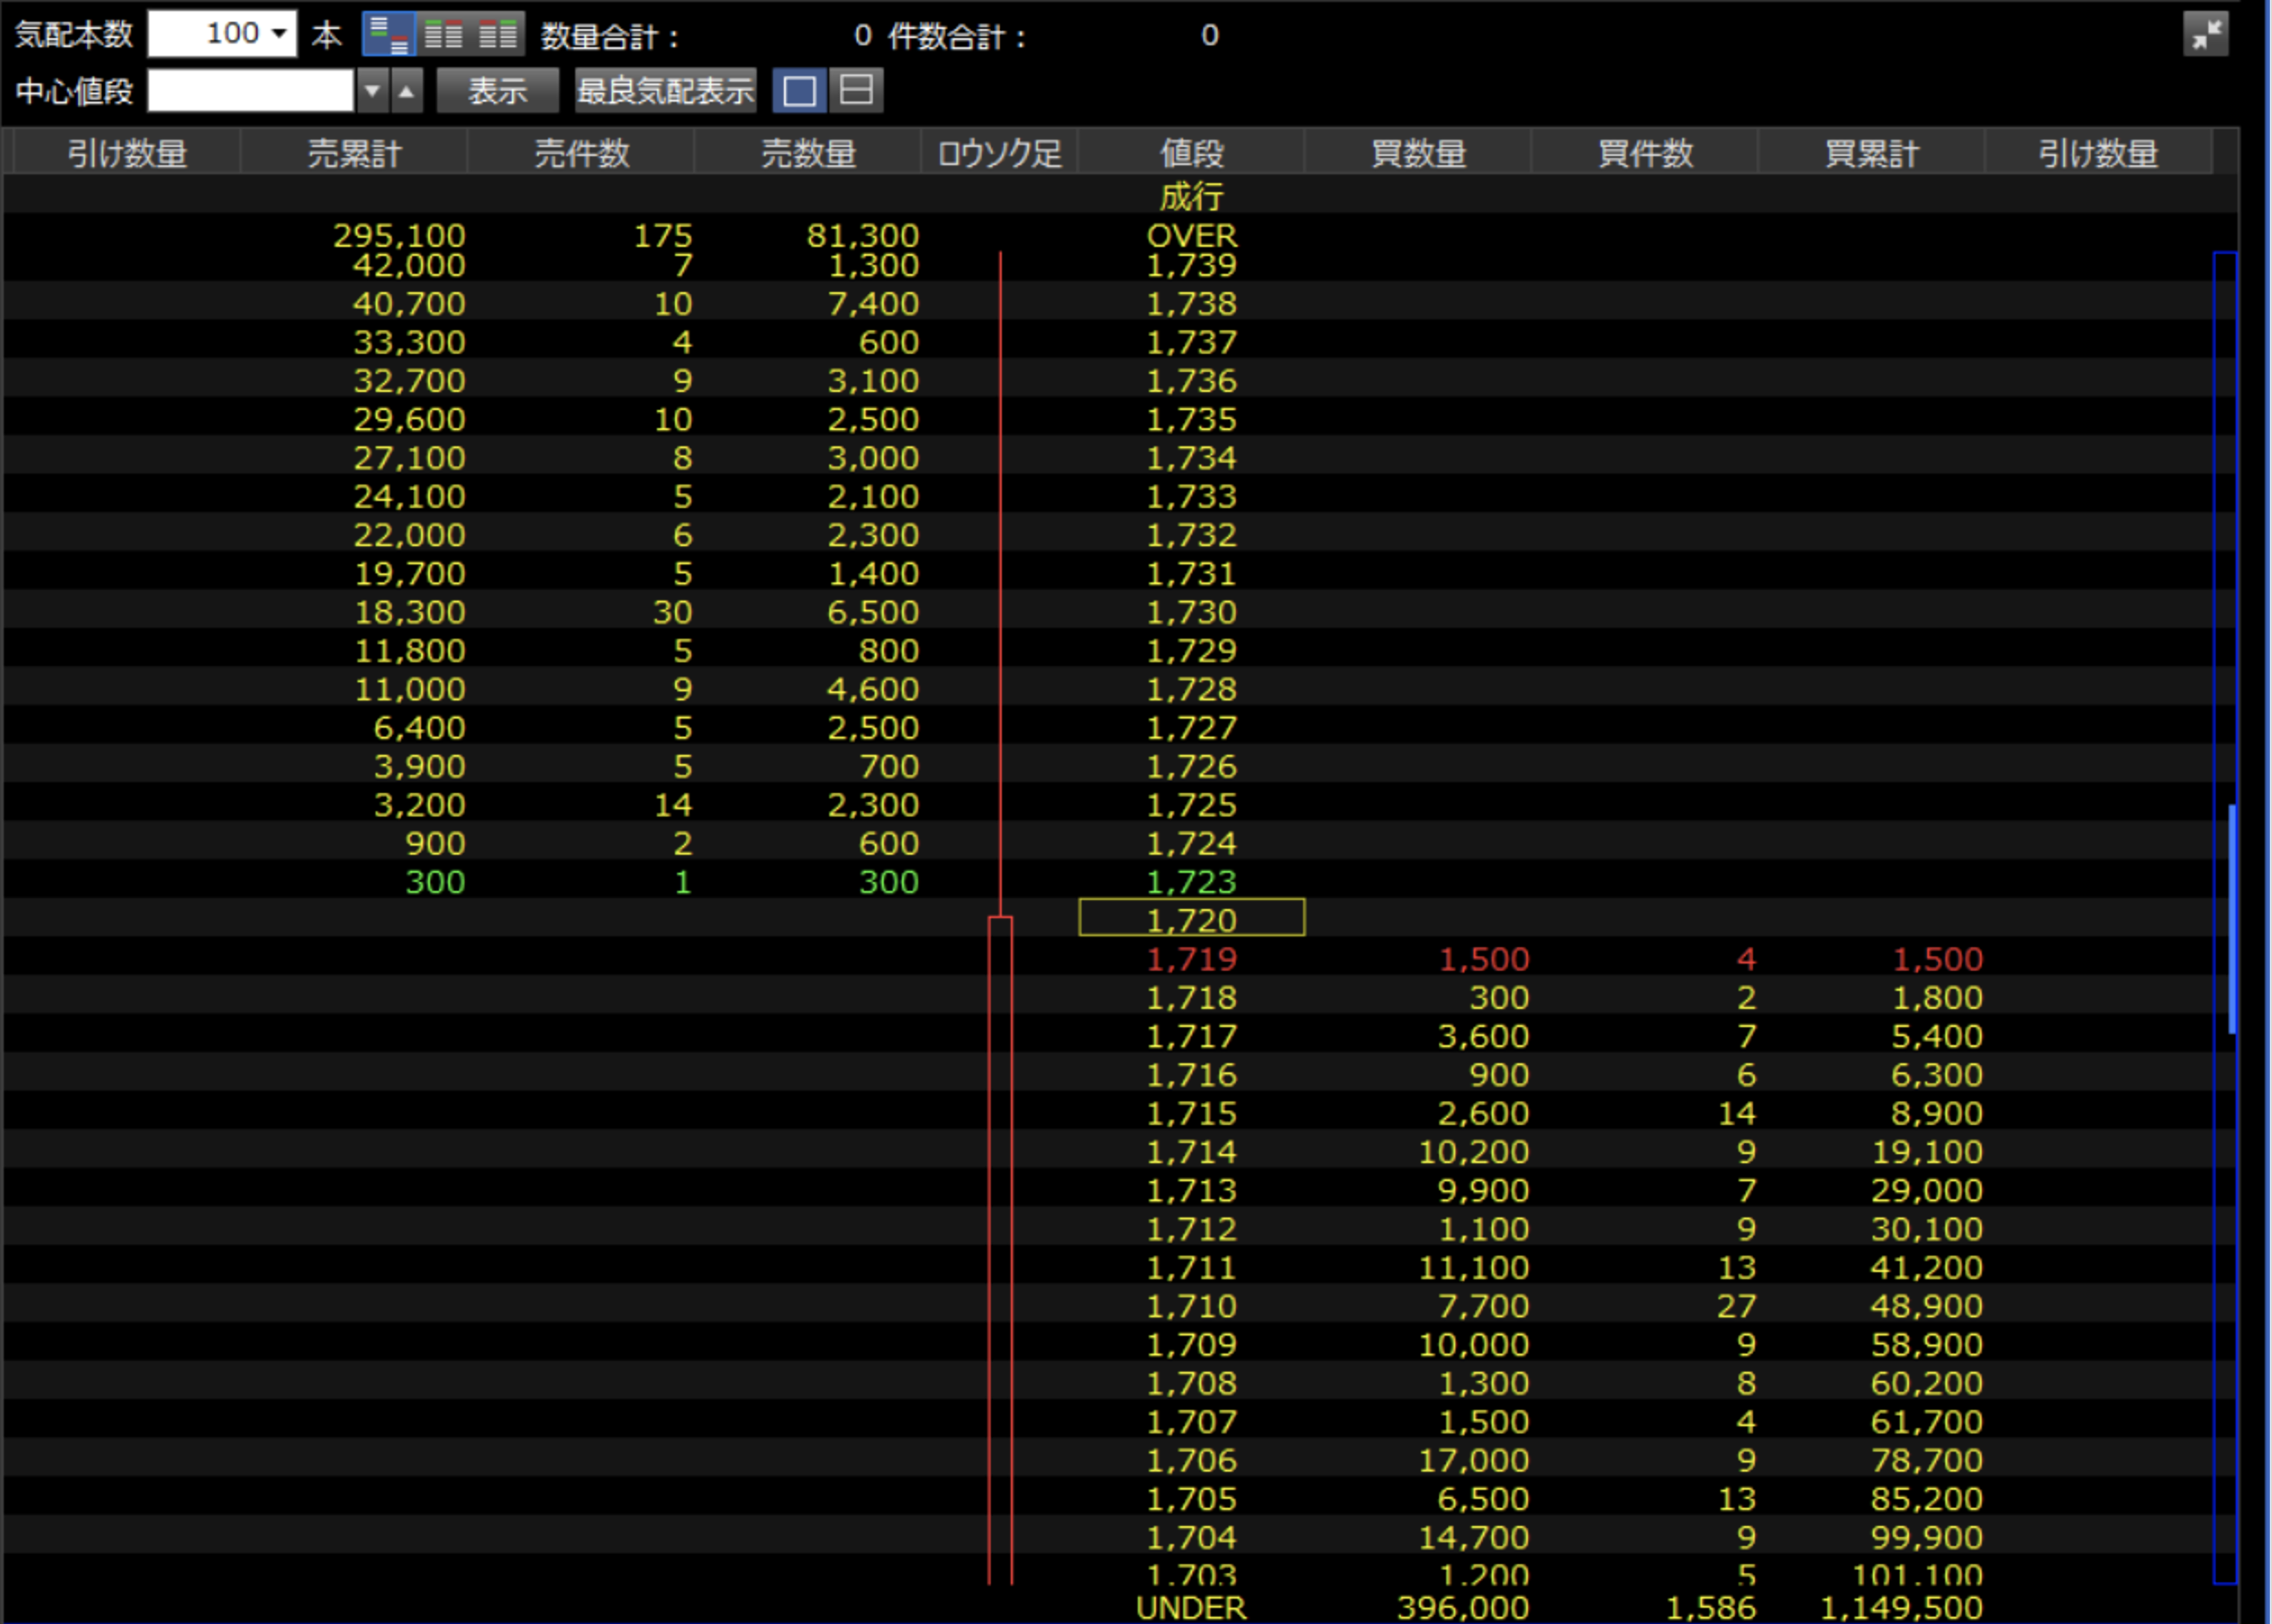Click the 成行 market order row
Viewport: 2272px width, 1624px height.
1191,196
